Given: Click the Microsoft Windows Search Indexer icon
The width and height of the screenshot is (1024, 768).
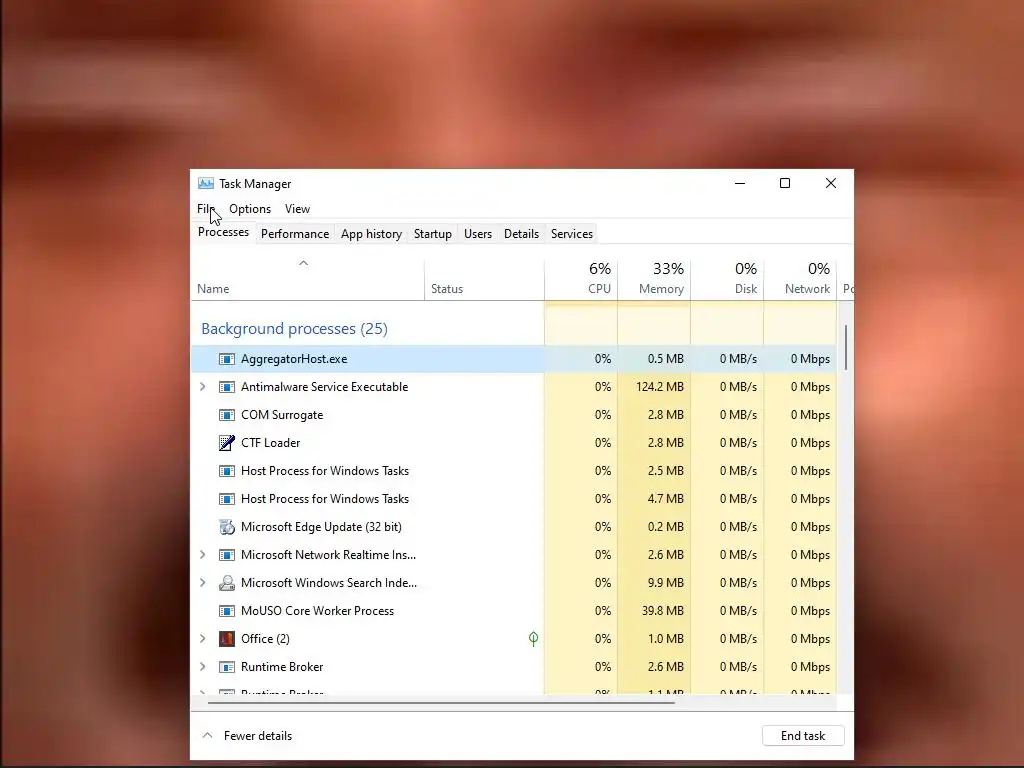Looking at the screenshot, I should point(227,583).
